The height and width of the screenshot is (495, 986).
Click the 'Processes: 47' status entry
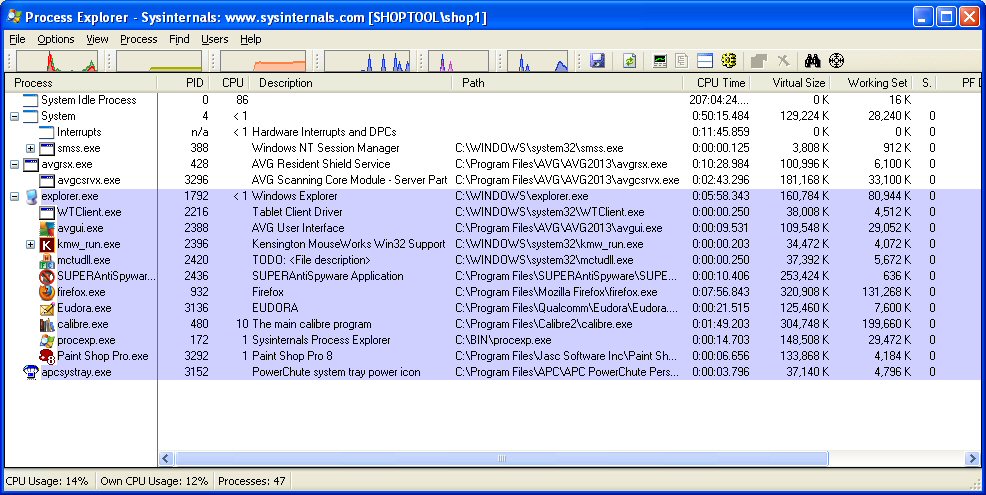click(x=252, y=481)
